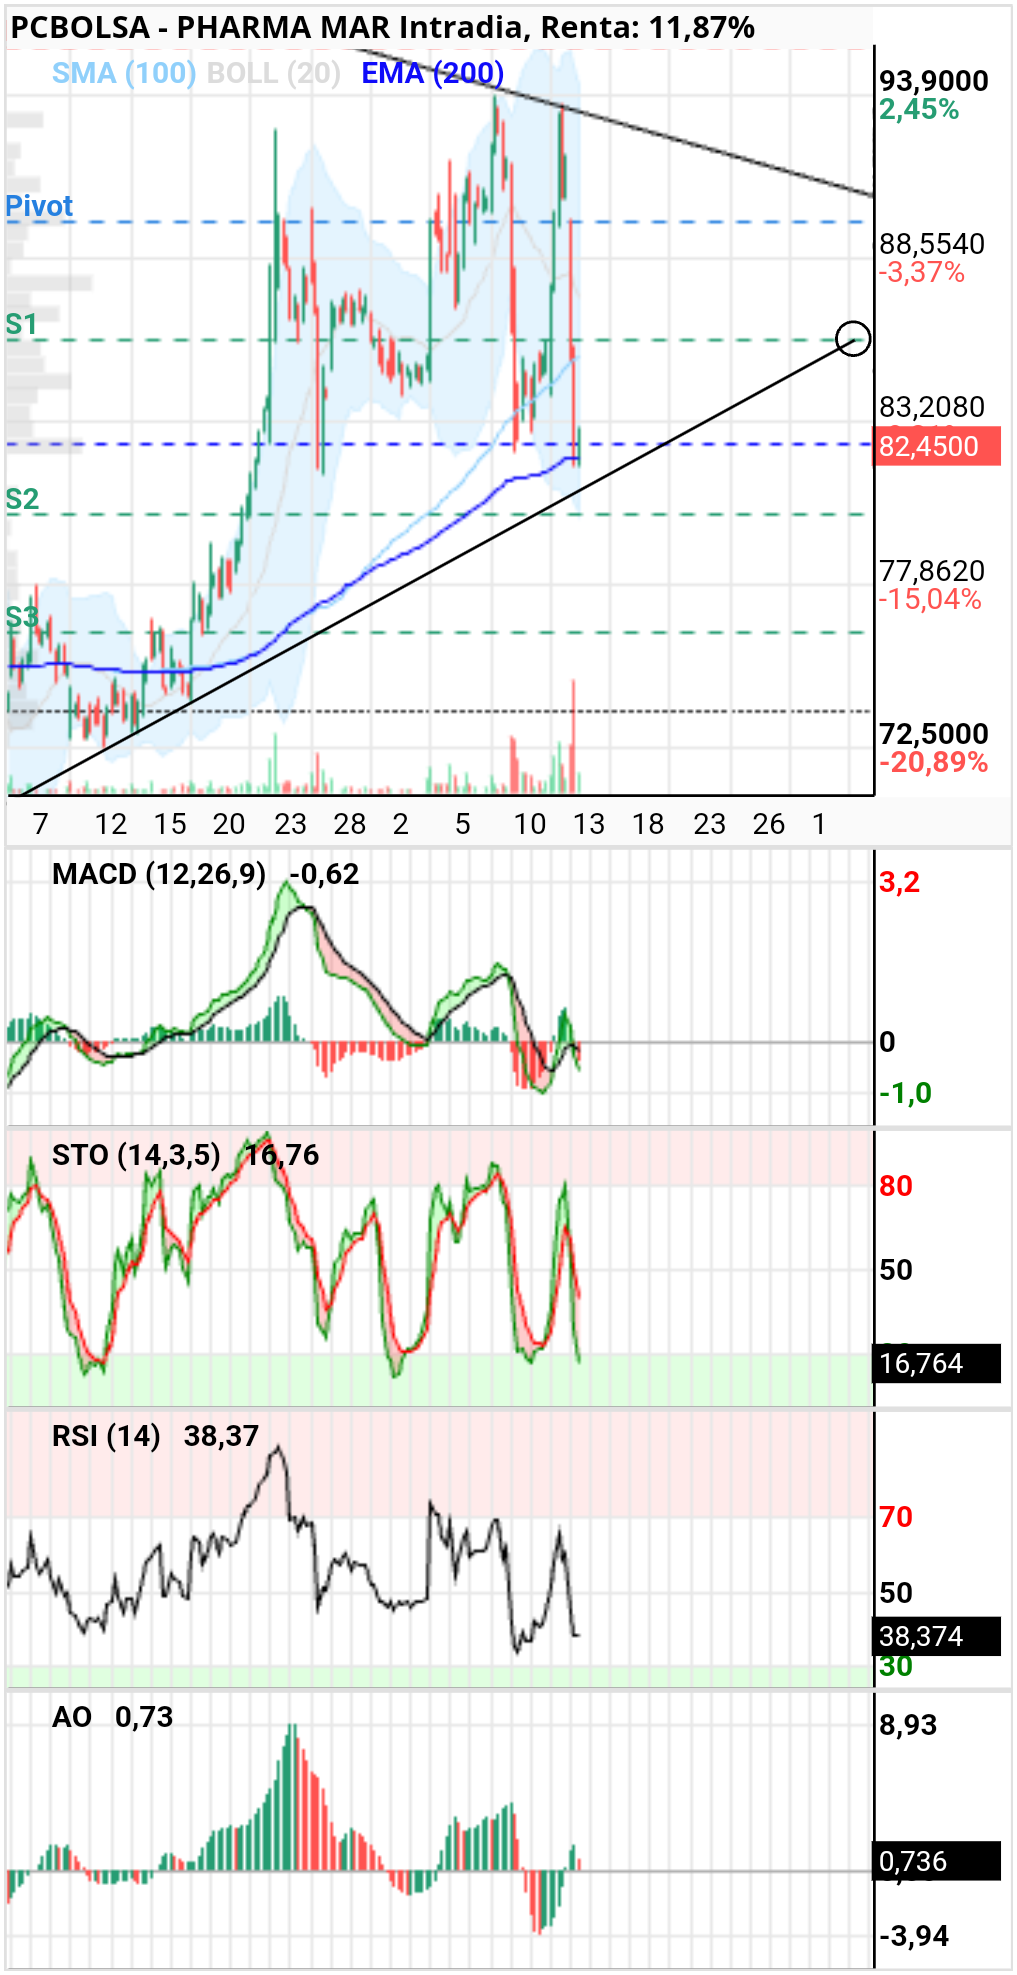This screenshot has height=1975, width=1017.
Task: Click the -20,89% percentage label
Action: pyautogui.click(x=934, y=762)
